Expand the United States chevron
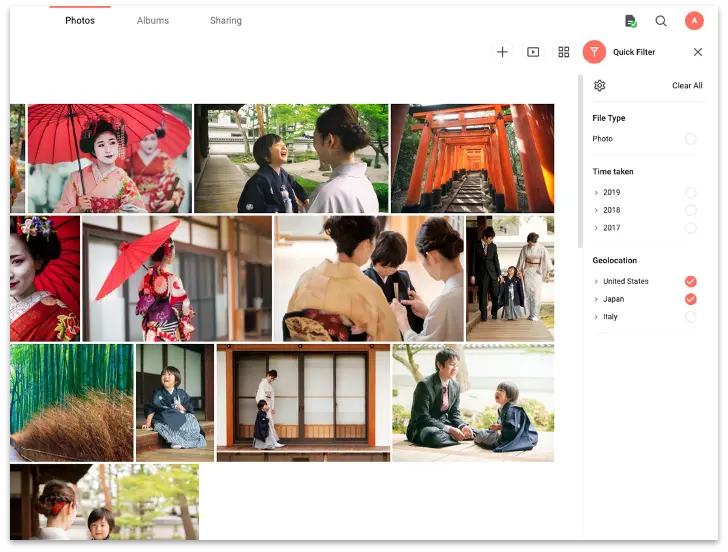 pos(596,281)
